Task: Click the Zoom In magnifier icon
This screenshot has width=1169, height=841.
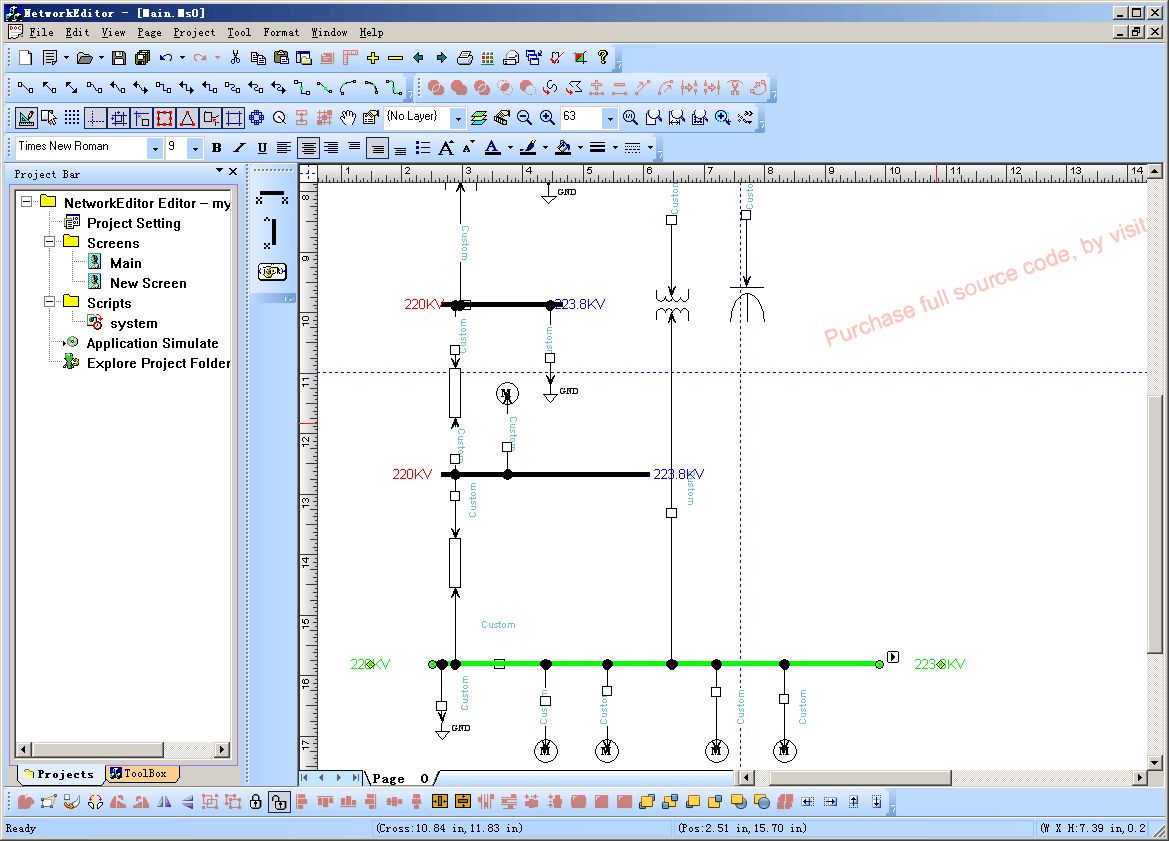Action: click(547, 118)
